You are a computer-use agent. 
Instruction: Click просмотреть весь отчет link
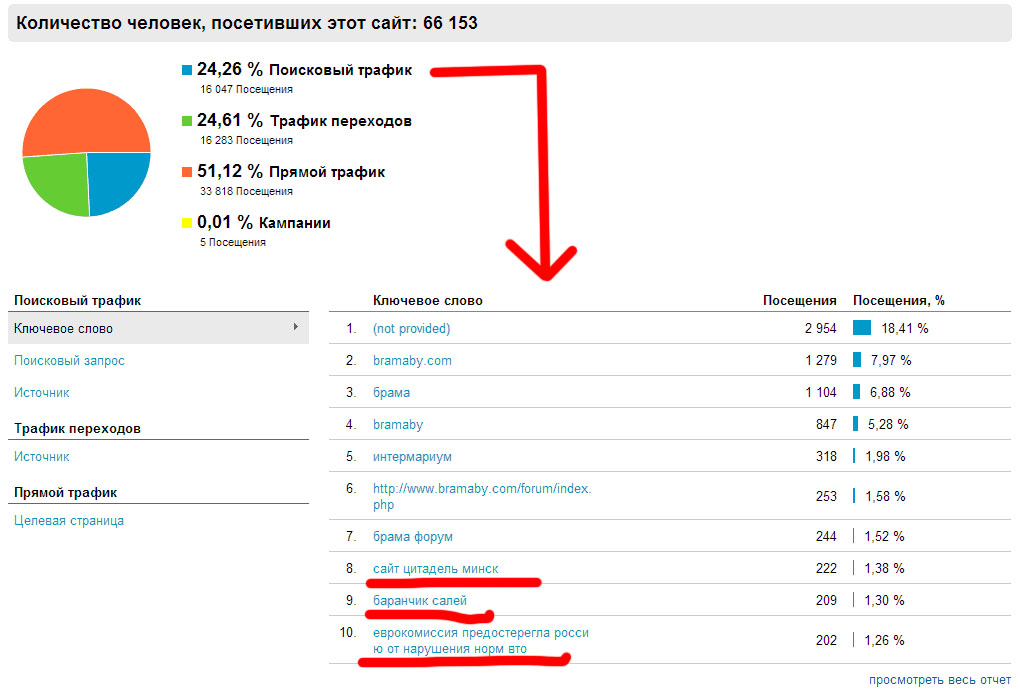pyautogui.click(x=939, y=680)
